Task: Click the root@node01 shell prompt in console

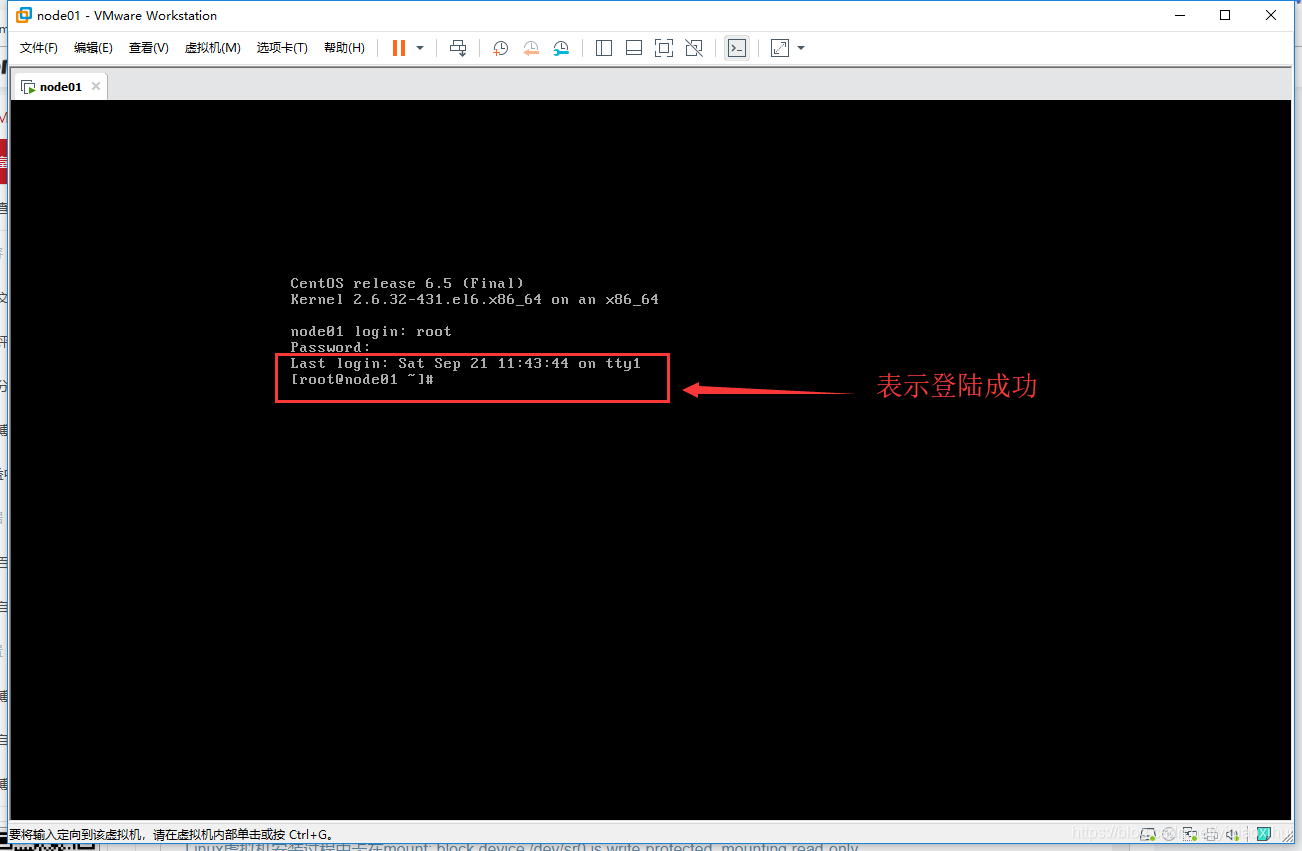Action: (x=362, y=380)
